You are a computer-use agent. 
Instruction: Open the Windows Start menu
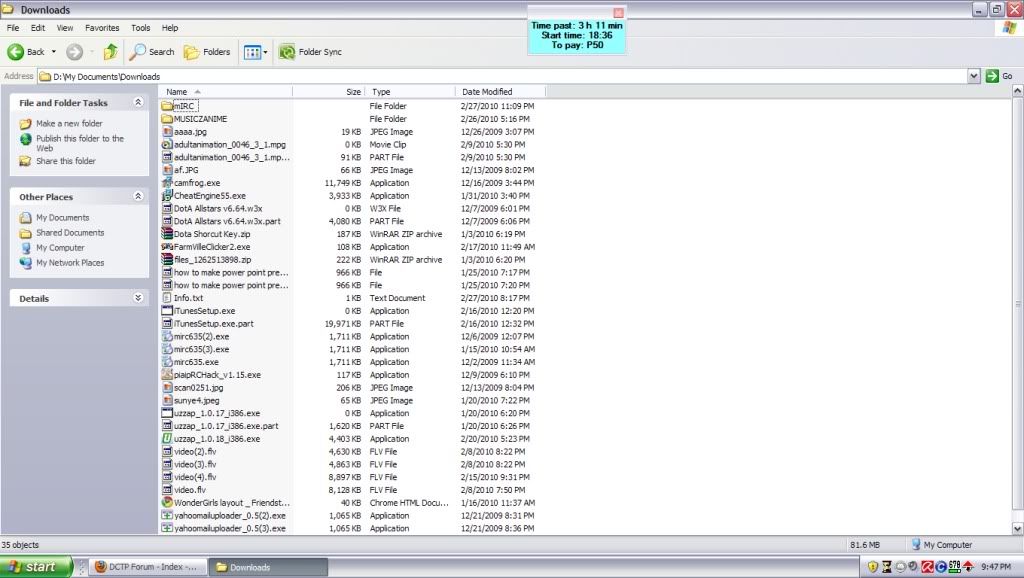coord(36,567)
